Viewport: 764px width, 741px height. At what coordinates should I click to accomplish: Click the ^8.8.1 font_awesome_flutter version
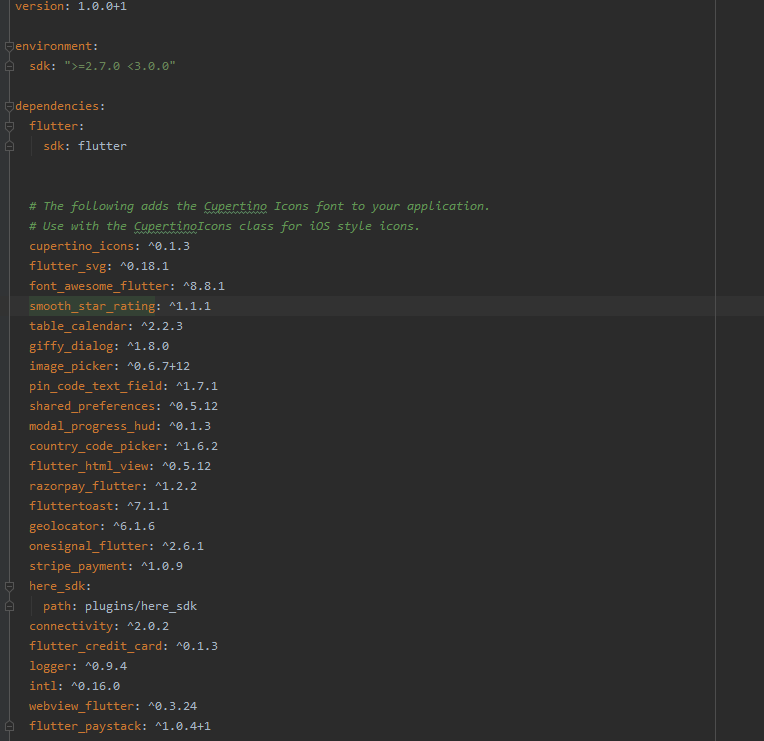[204, 286]
